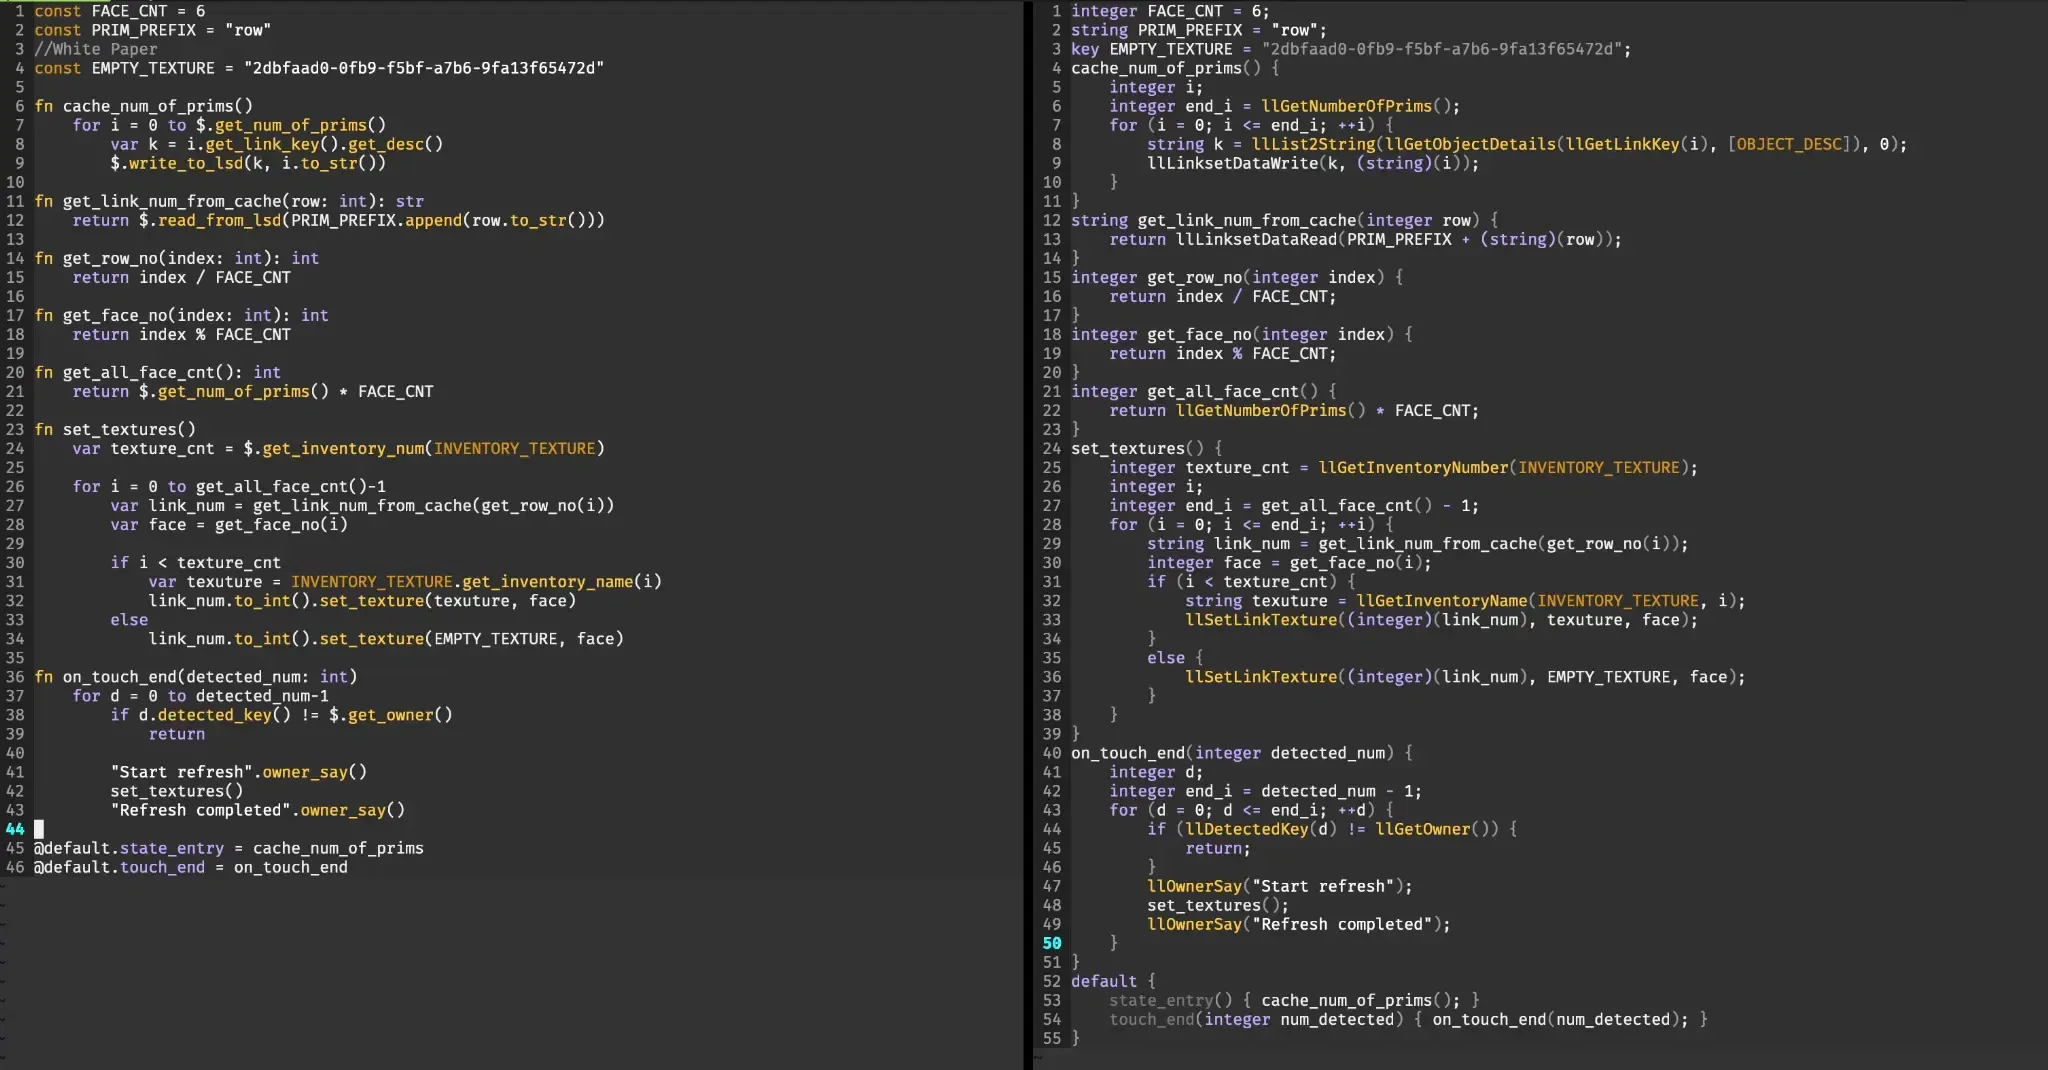The height and width of the screenshot is (1070, 2048).
Task: Click 'llLinksetDataWrite' in the right pane
Action: pos(1233,163)
